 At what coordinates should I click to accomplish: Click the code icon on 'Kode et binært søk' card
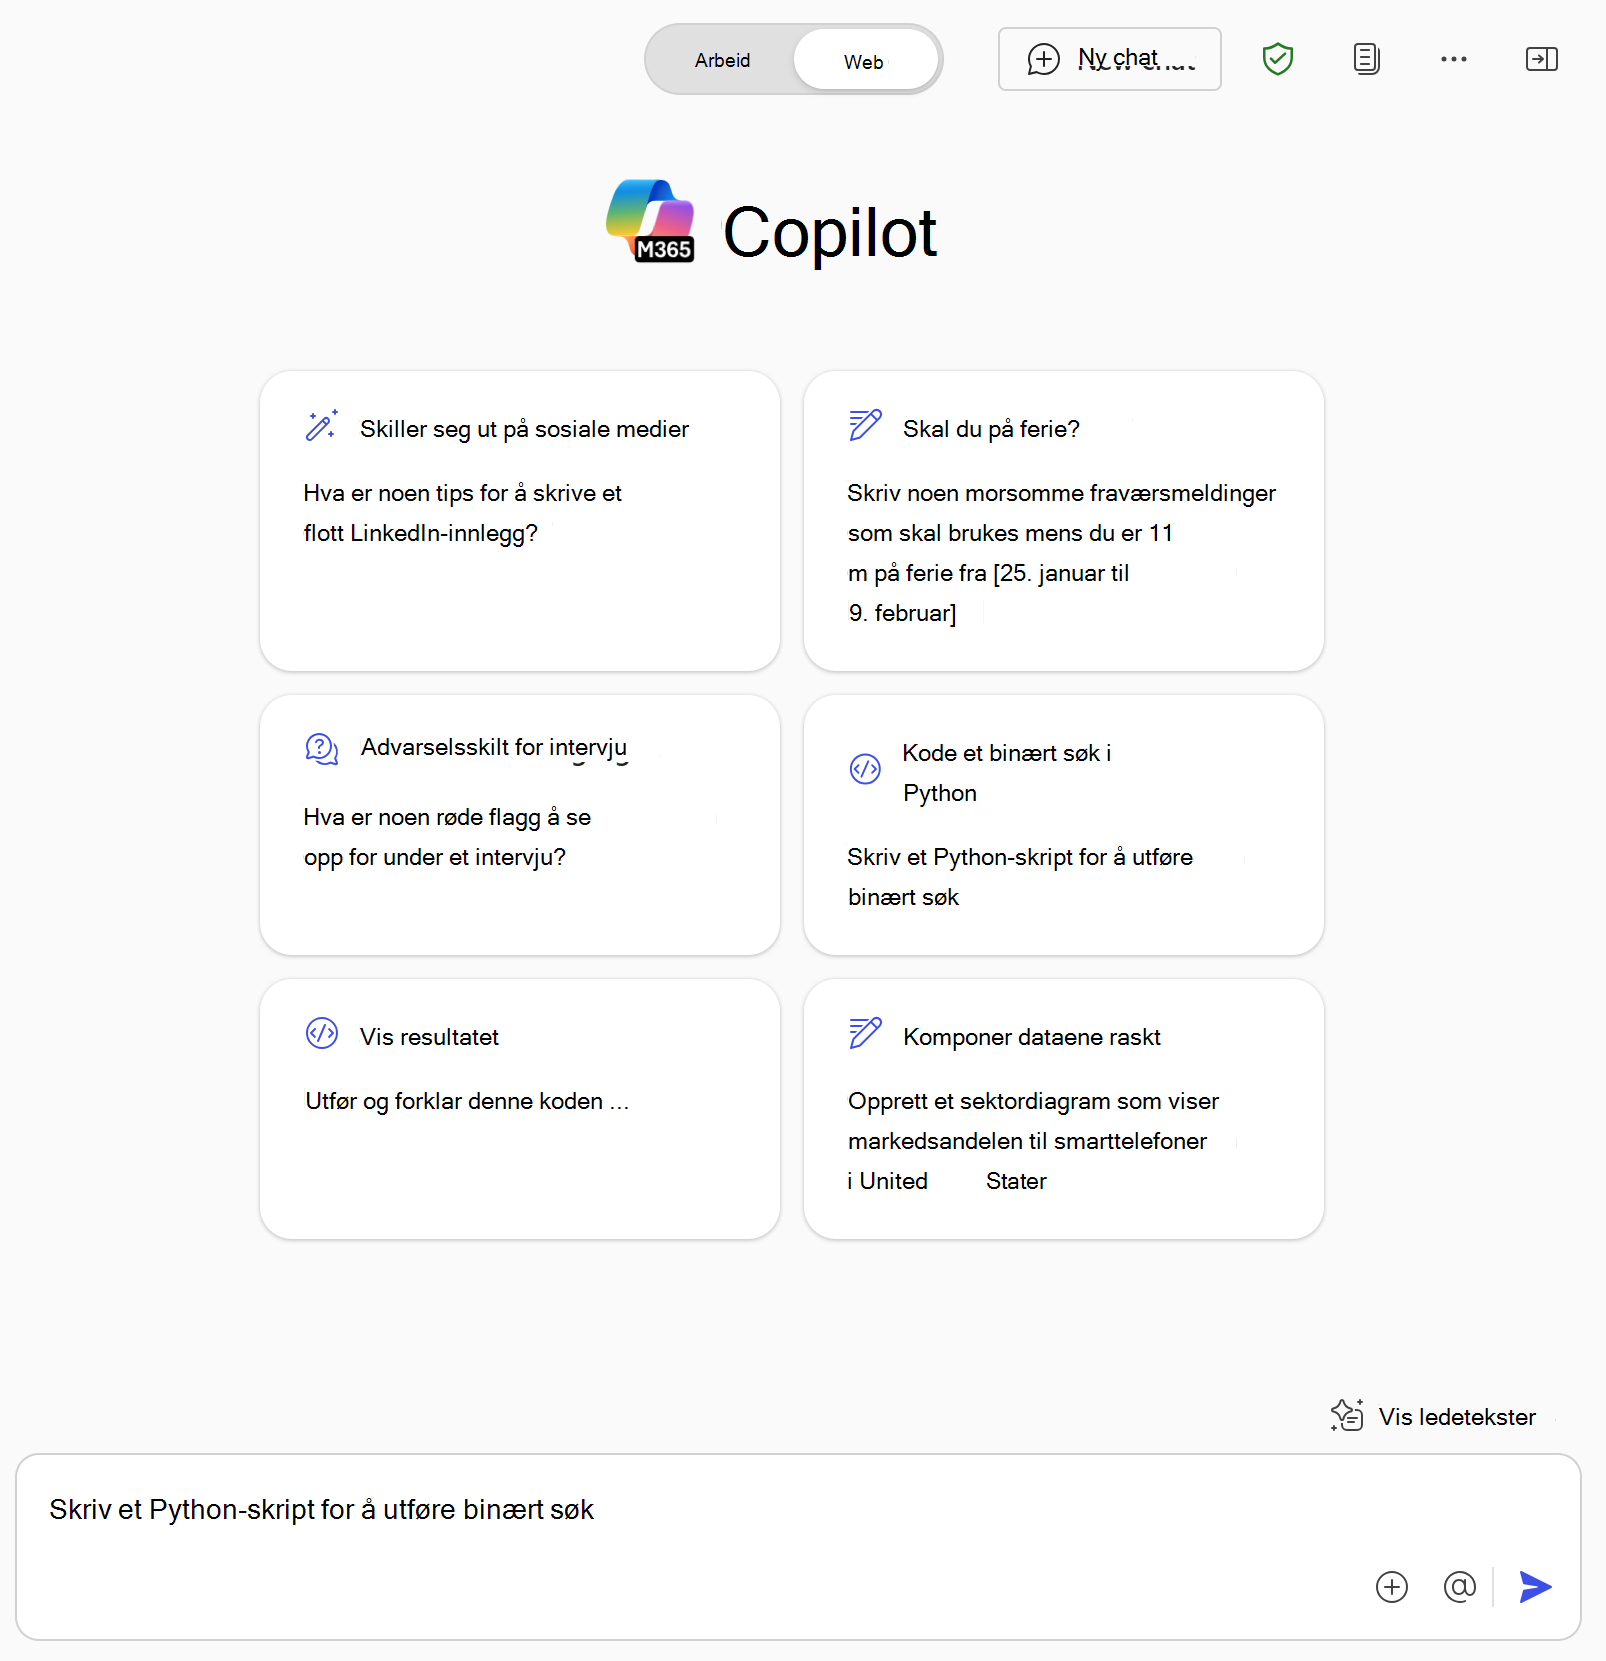tap(865, 768)
